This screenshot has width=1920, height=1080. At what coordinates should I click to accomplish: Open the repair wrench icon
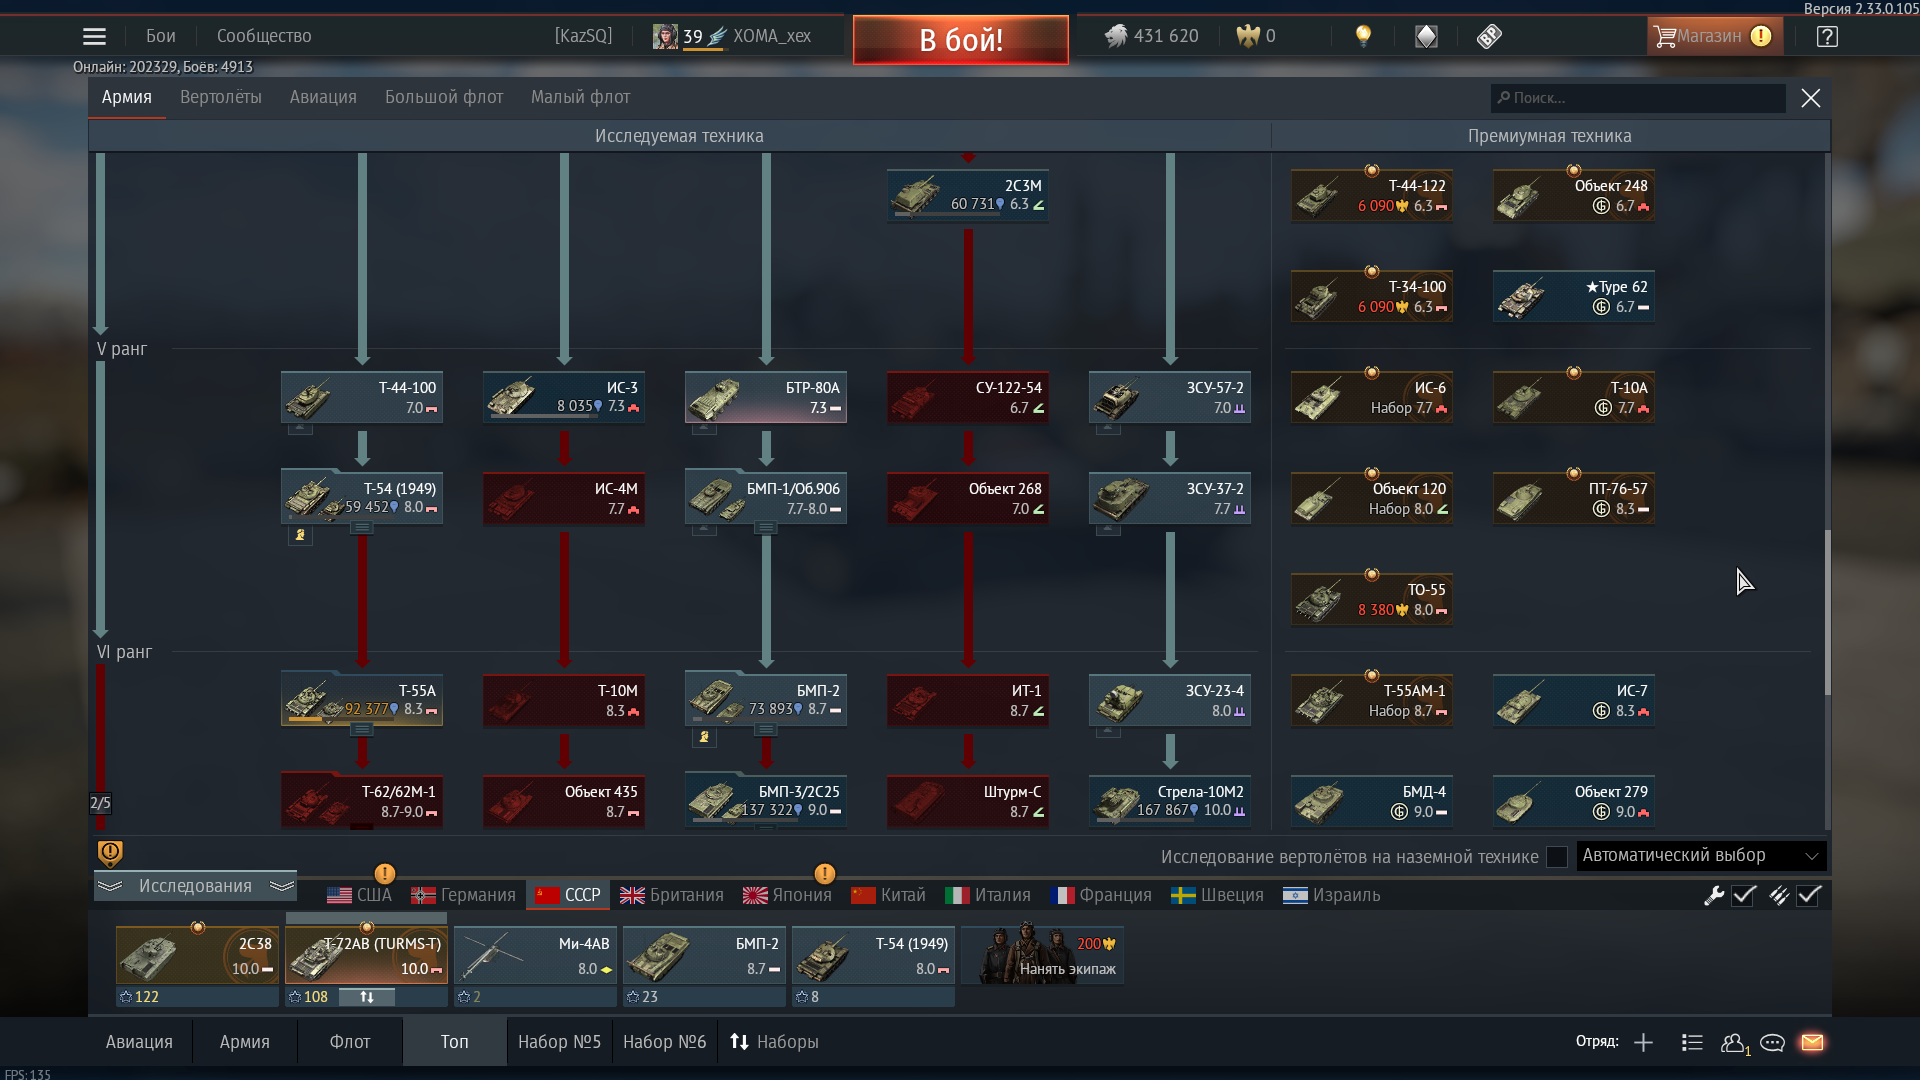tap(1714, 895)
